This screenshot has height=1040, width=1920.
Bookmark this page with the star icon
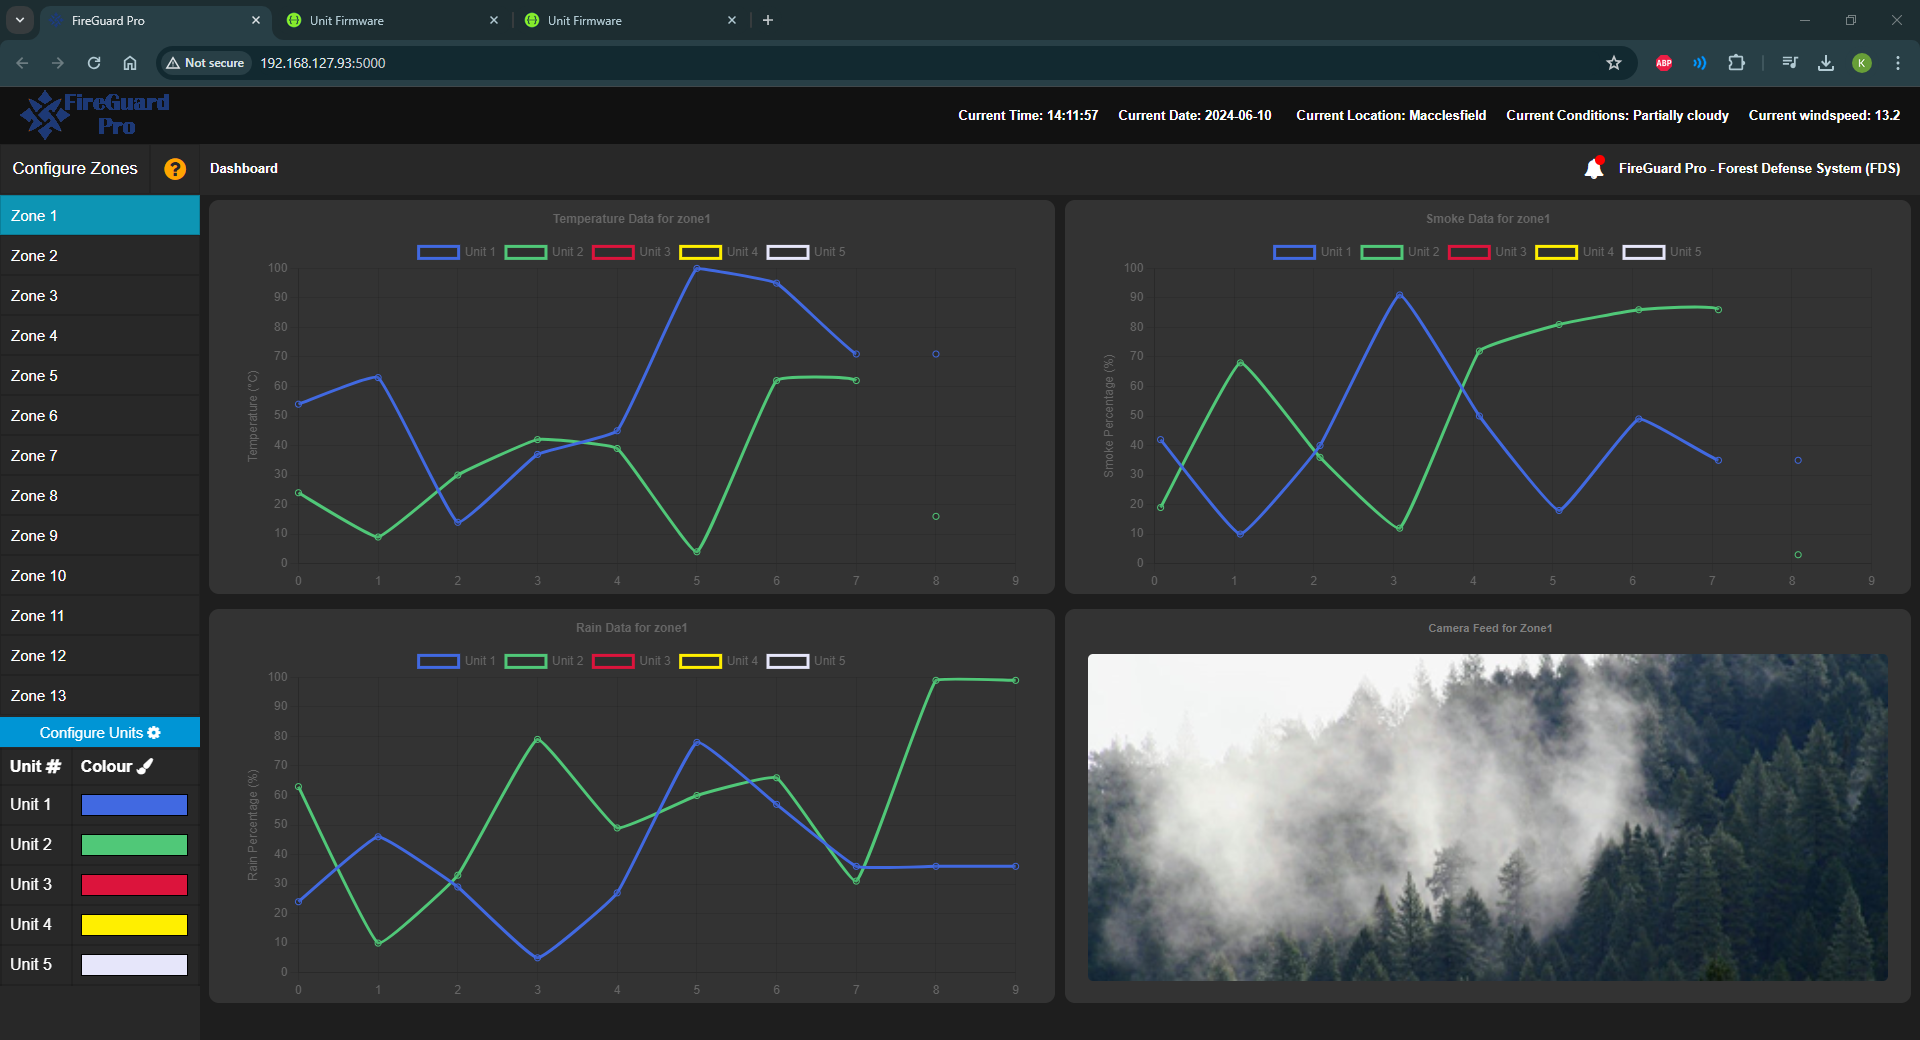(1614, 63)
